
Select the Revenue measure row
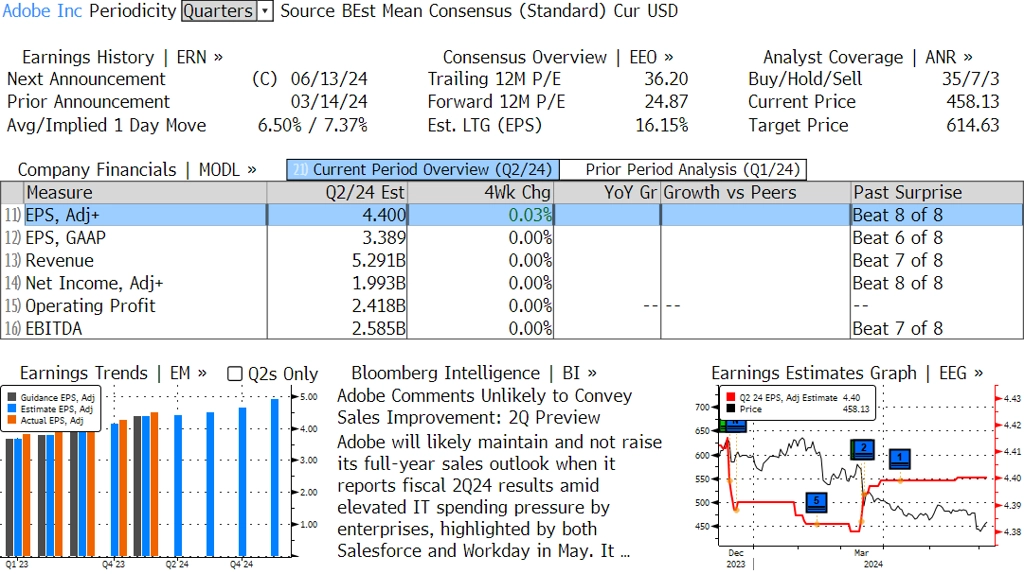512,261
